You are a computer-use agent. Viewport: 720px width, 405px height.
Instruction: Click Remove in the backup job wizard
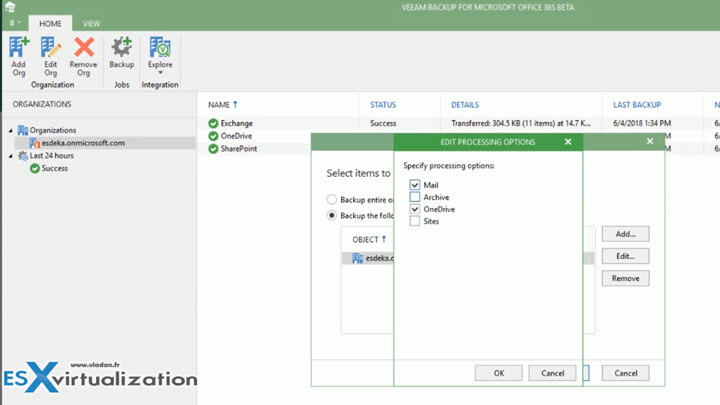click(625, 278)
